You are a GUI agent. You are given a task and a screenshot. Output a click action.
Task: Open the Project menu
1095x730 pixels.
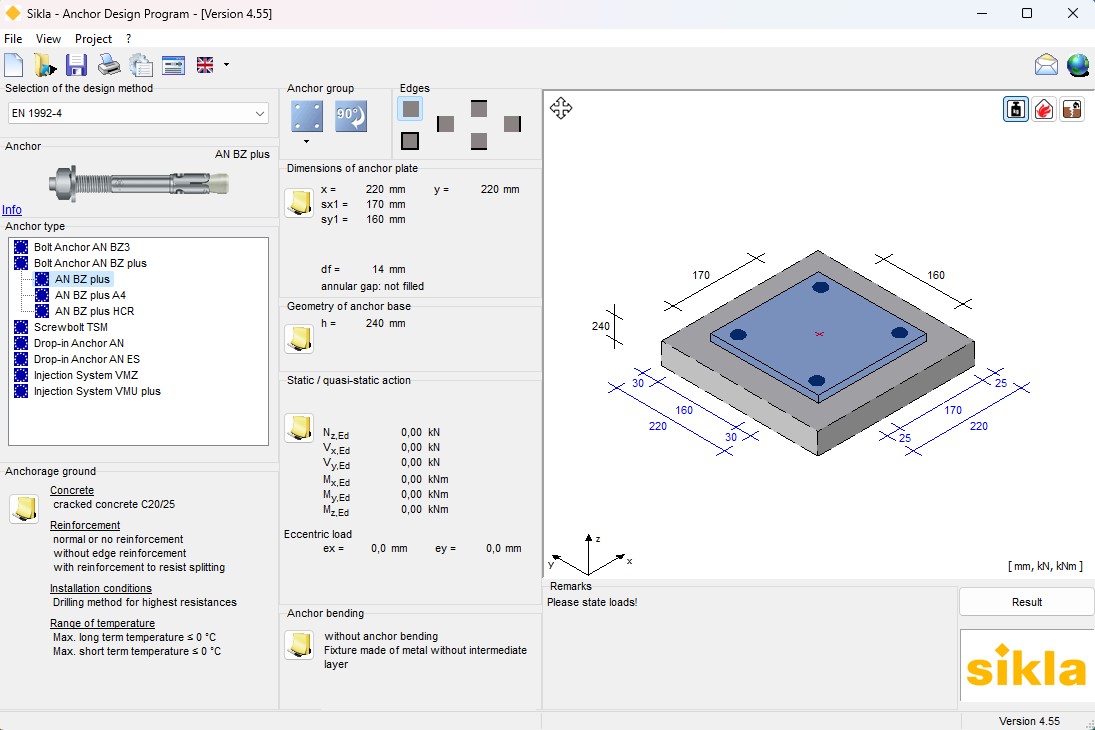(94, 38)
